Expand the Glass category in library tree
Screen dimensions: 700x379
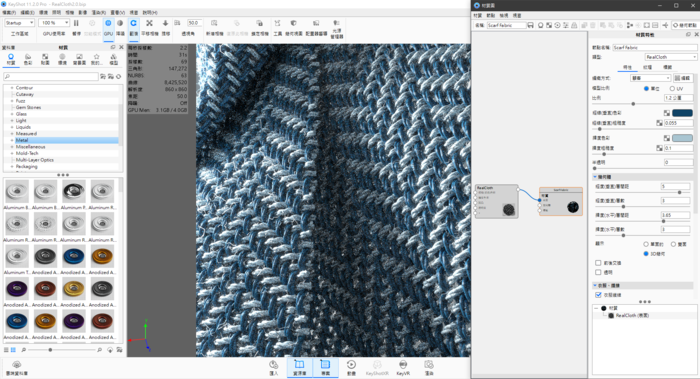tap(12, 114)
